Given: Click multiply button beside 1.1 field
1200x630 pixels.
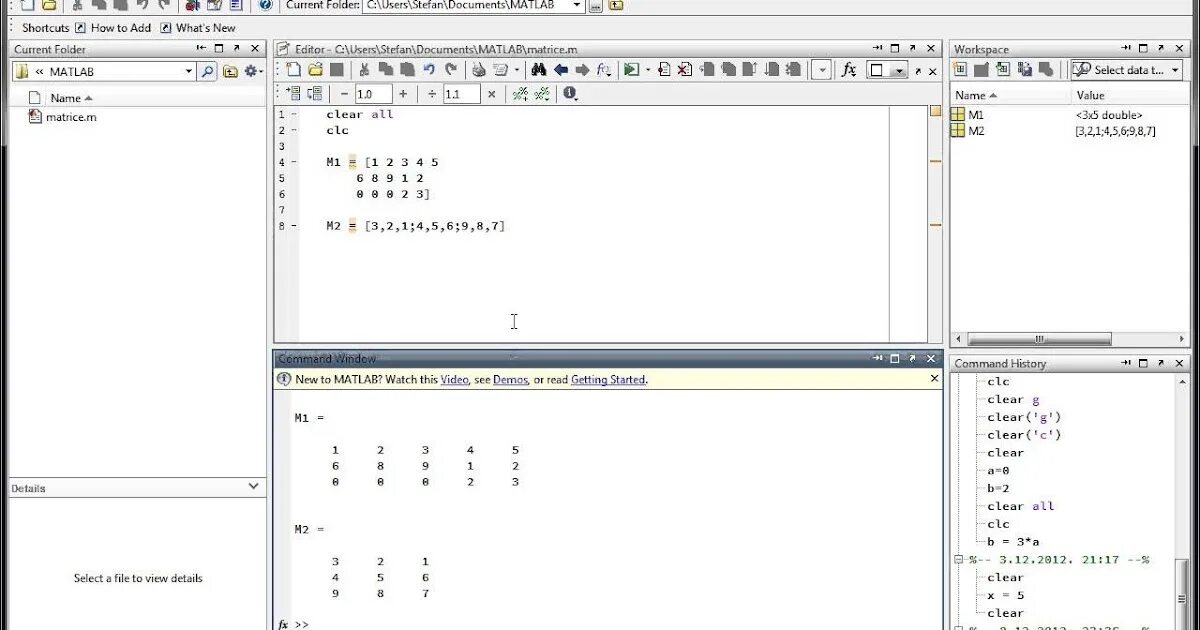Looking at the screenshot, I should (491, 94).
